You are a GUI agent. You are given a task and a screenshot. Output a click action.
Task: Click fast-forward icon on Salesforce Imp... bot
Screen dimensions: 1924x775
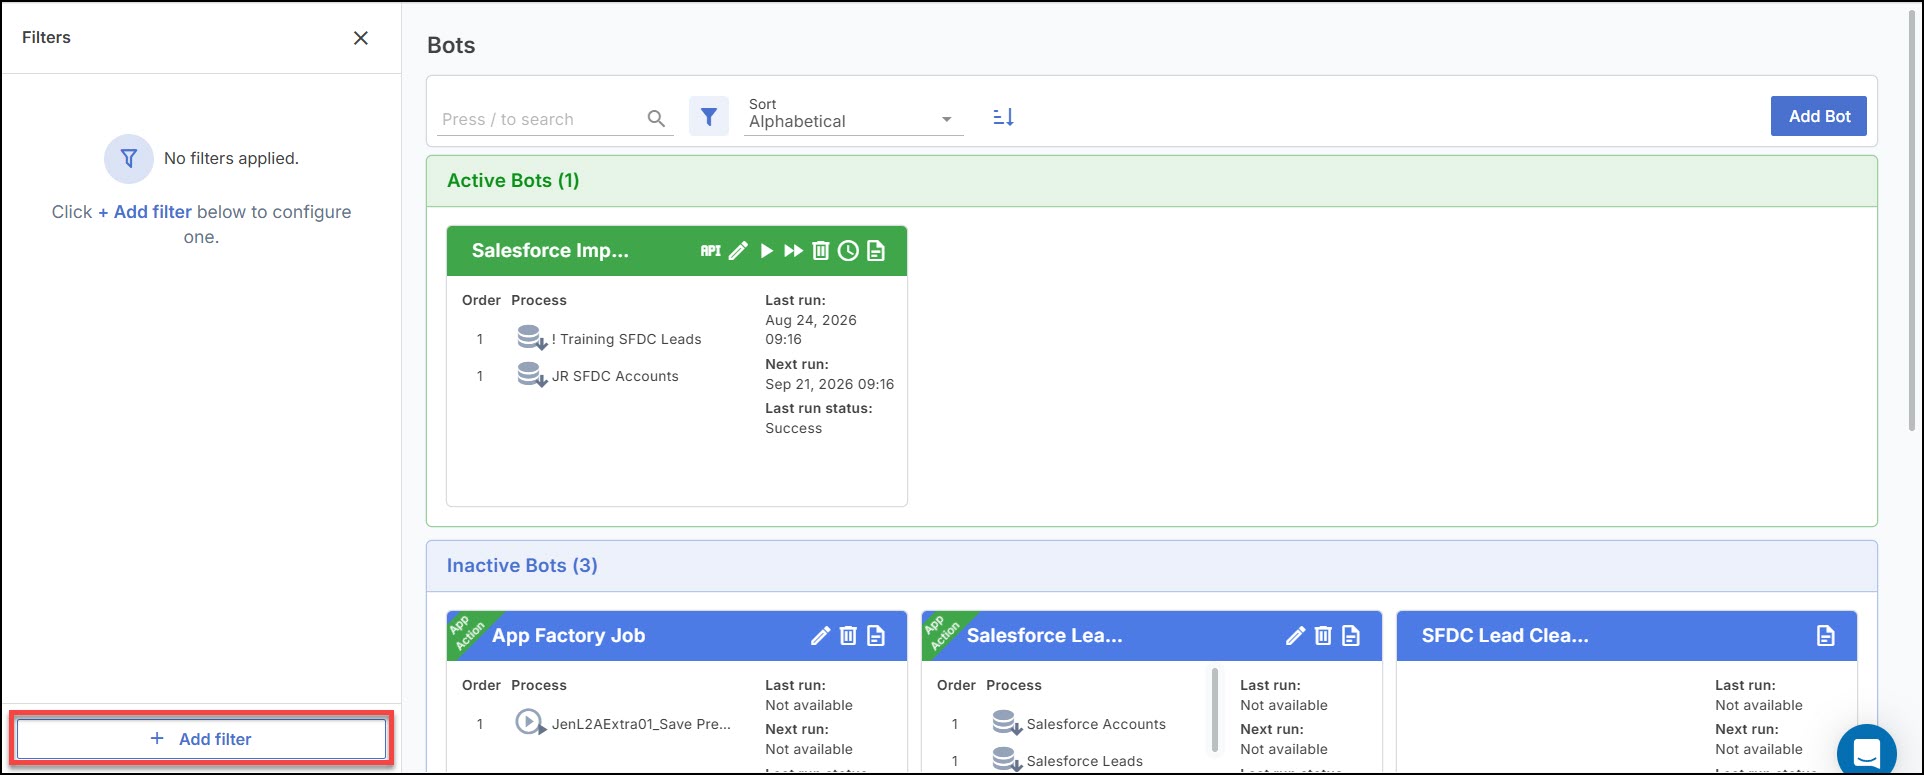coord(793,251)
